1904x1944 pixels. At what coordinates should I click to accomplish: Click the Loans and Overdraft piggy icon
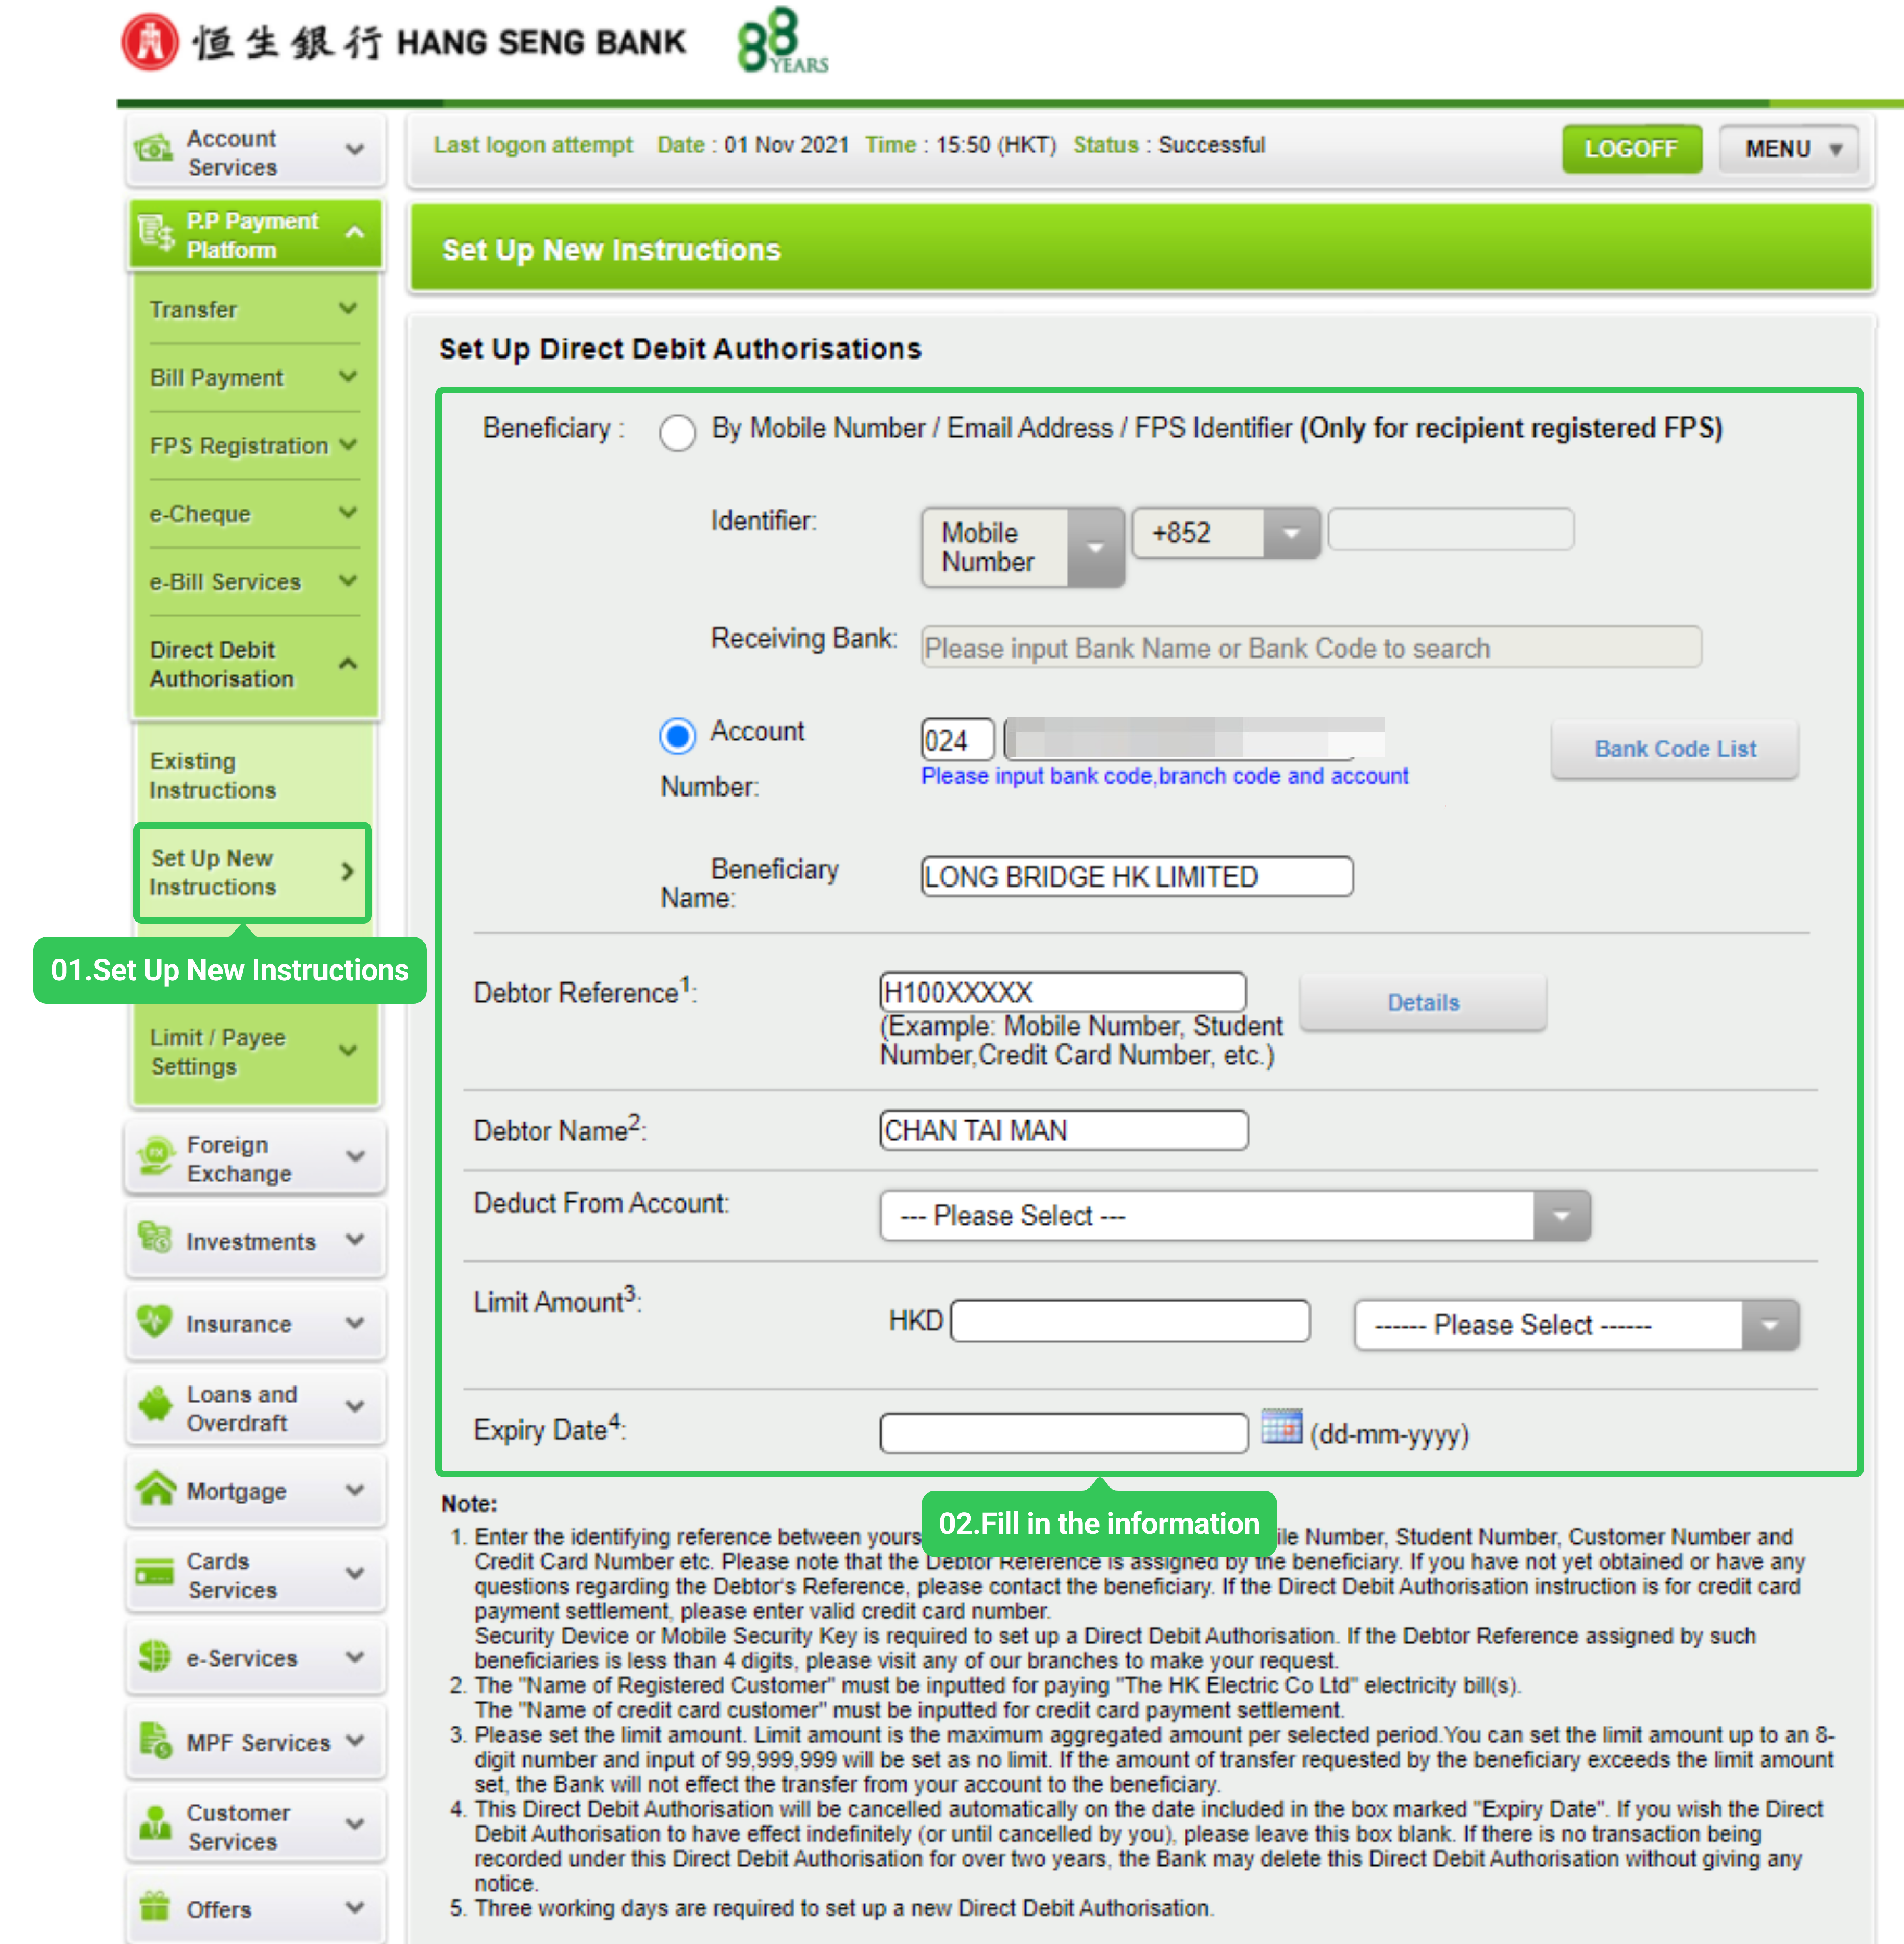coord(155,1406)
